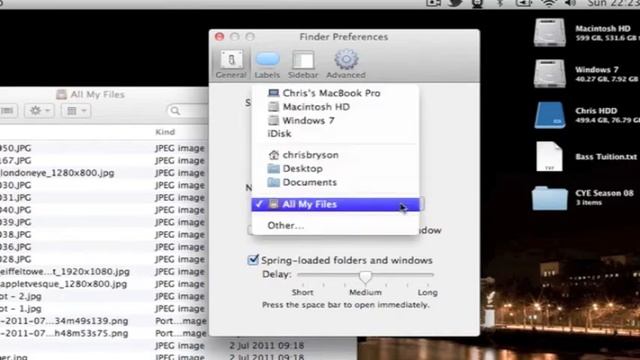Choose Other… from the popup menu
The height and width of the screenshot is (360, 640).
point(335,225)
